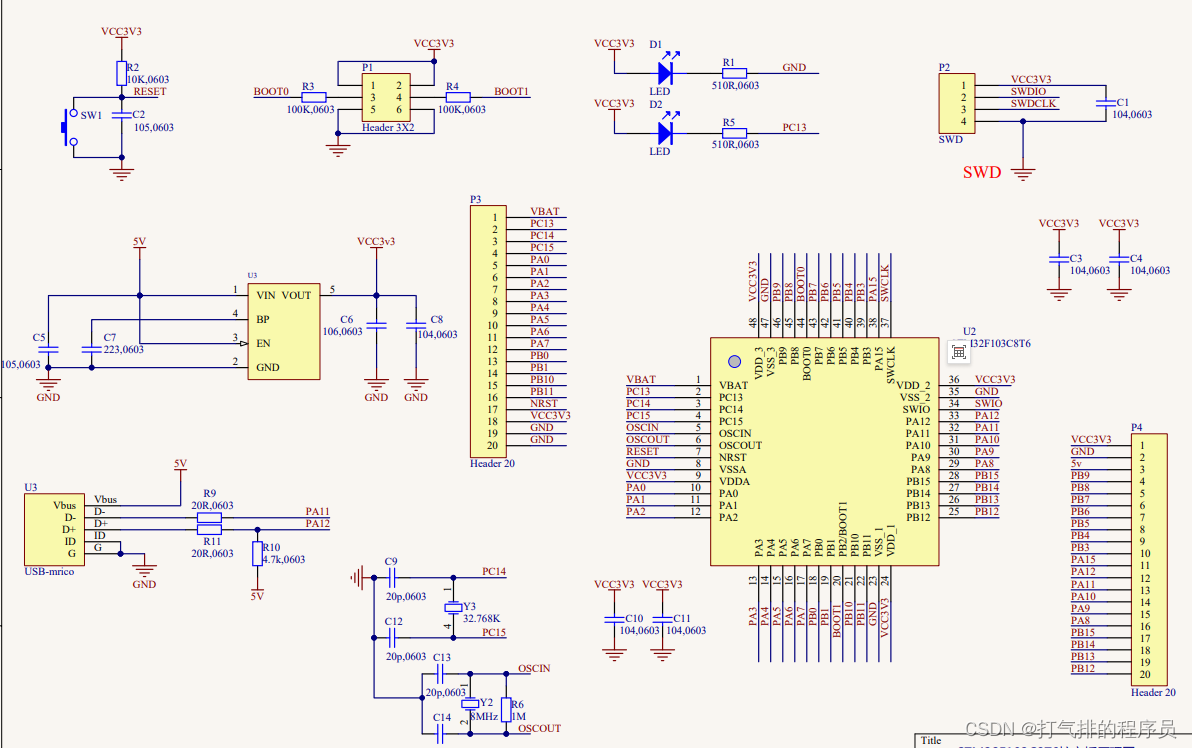Click the ground symbol under switch SW1
The height and width of the screenshot is (748, 1192).
pyautogui.click(x=121, y=174)
